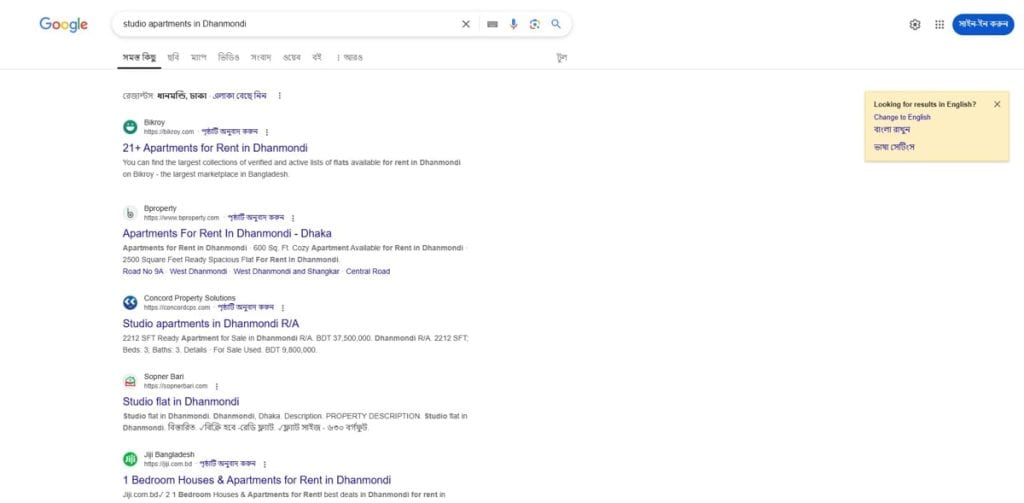Open the Tools filter button
The width and height of the screenshot is (1024, 503).
tap(561, 57)
